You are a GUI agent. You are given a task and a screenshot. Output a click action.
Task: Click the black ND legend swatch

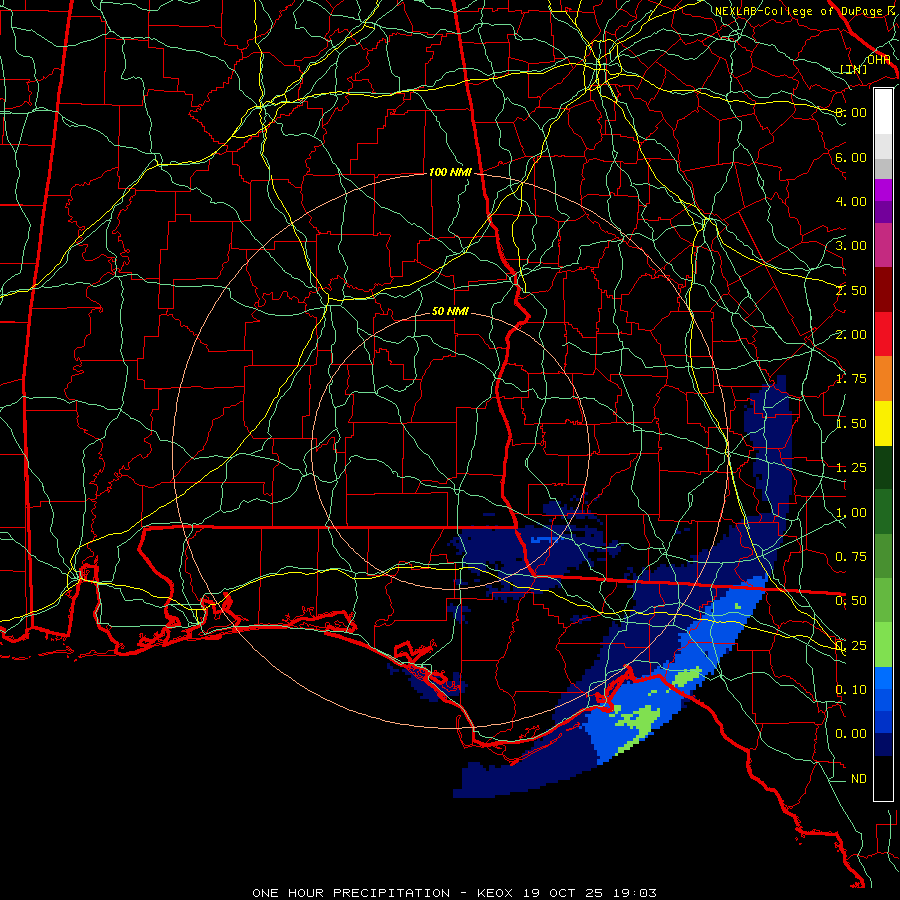[883, 778]
